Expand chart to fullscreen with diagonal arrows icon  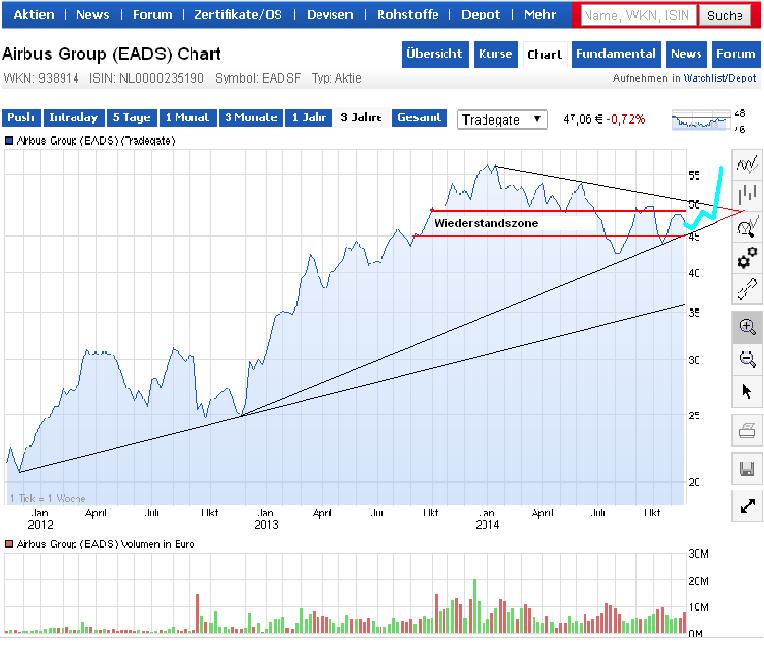pyautogui.click(x=746, y=506)
